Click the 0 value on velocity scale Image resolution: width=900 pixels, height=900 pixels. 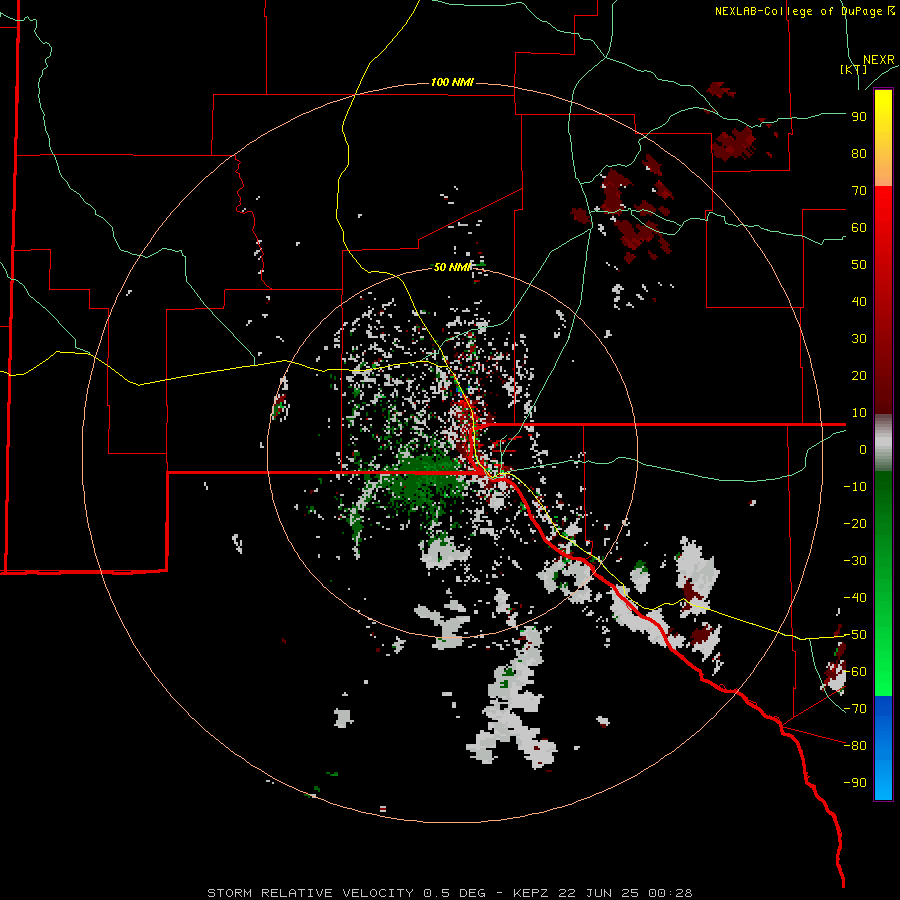pos(863,450)
